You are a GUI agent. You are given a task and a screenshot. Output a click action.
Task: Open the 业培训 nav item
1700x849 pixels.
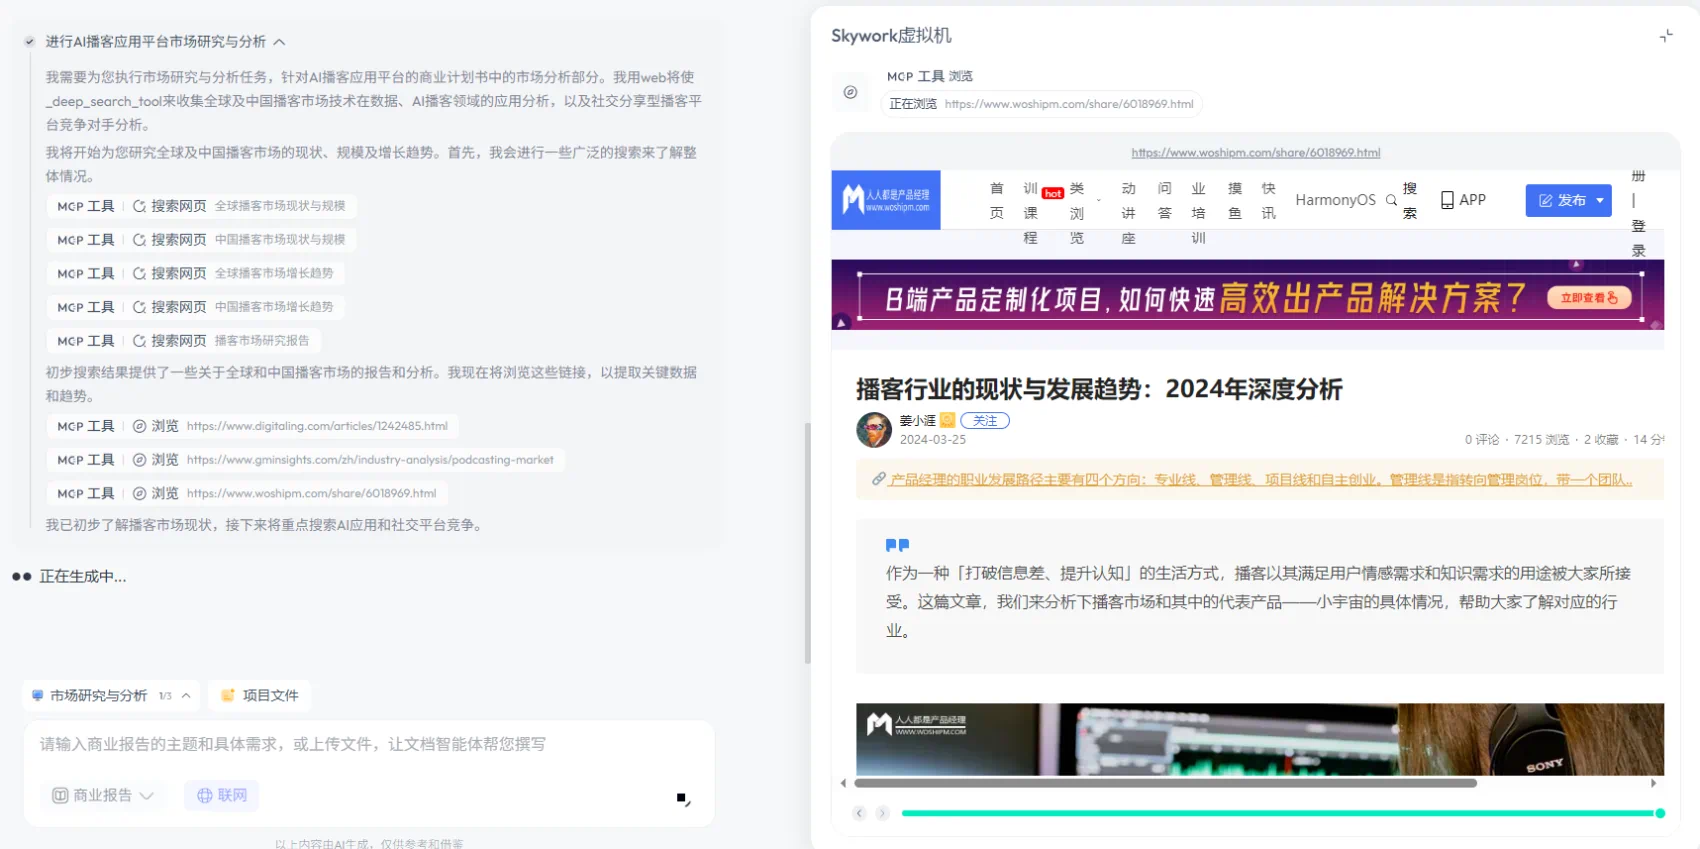pyautogui.click(x=1199, y=213)
